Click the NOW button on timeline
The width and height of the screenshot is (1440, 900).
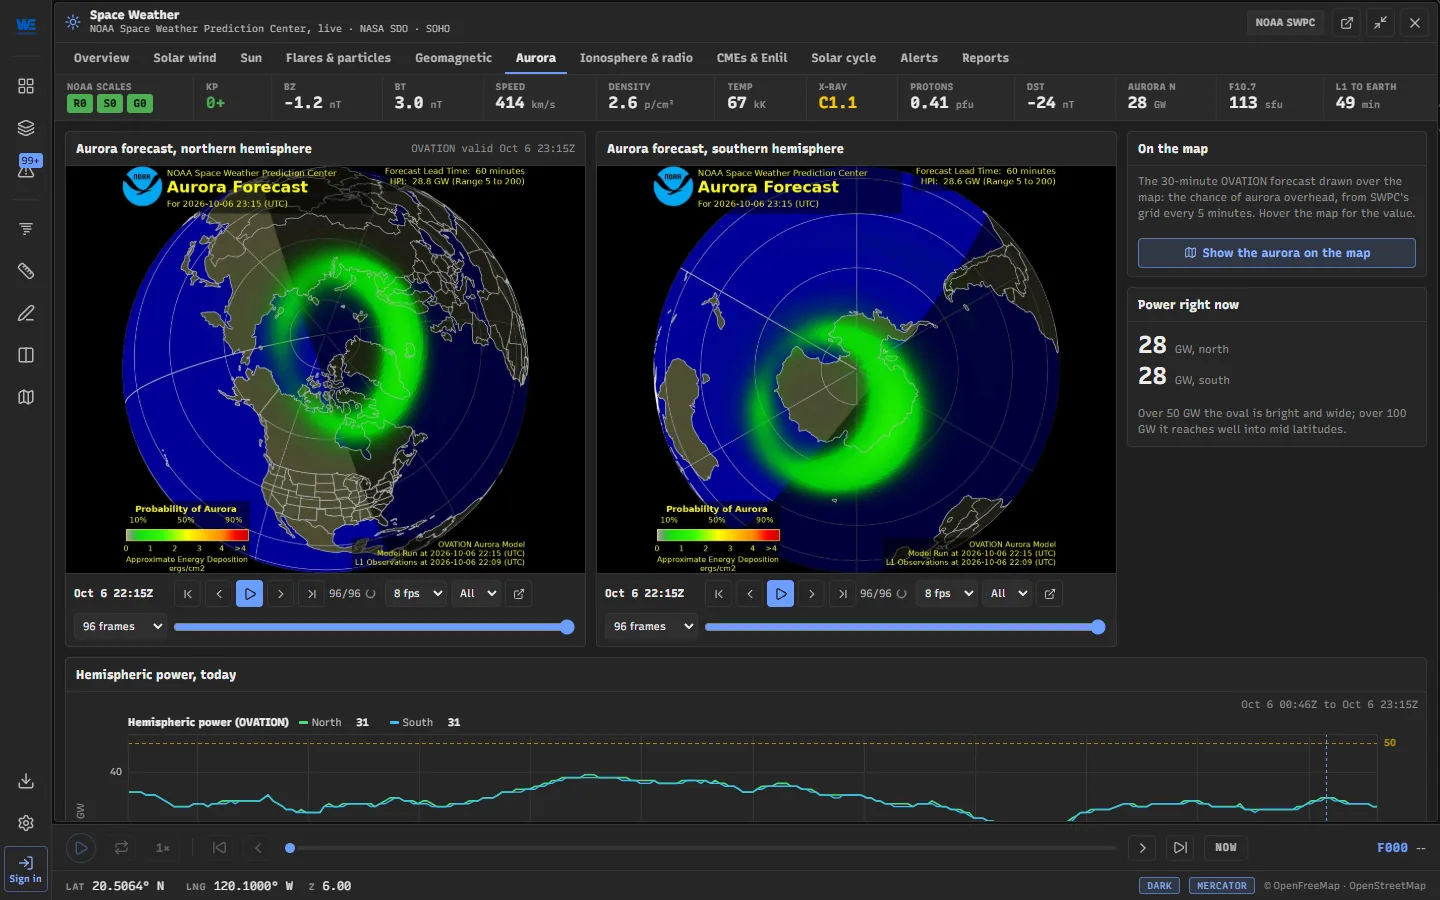coord(1226,848)
